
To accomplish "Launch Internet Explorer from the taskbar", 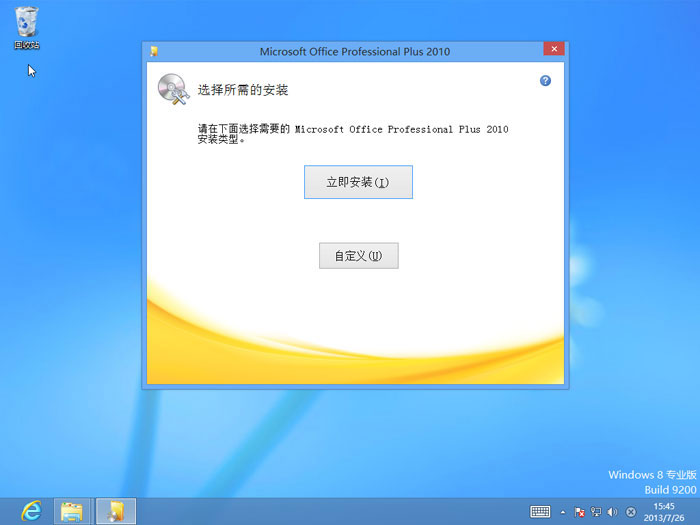I will coord(31,511).
